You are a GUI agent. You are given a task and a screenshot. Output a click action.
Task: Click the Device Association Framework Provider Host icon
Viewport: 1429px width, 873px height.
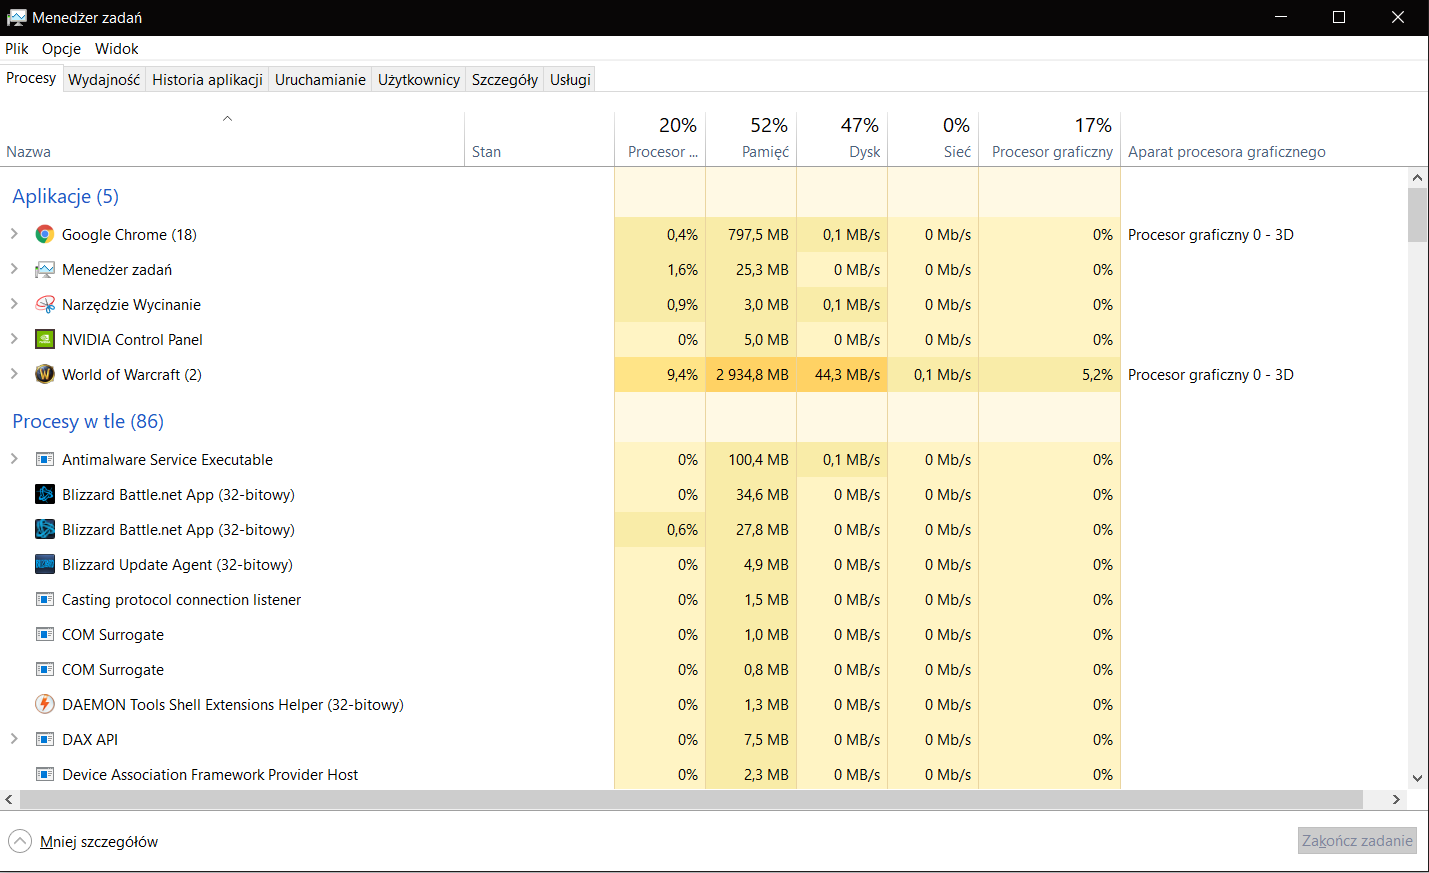click(44, 774)
